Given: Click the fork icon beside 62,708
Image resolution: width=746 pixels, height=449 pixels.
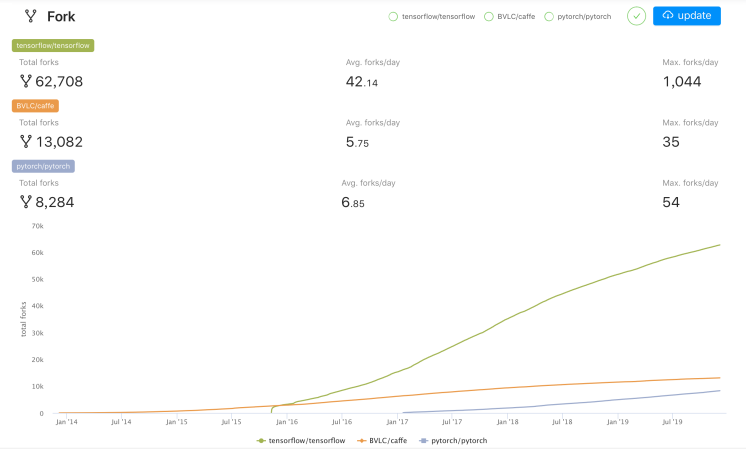Looking at the screenshot, I should (26, 81).
